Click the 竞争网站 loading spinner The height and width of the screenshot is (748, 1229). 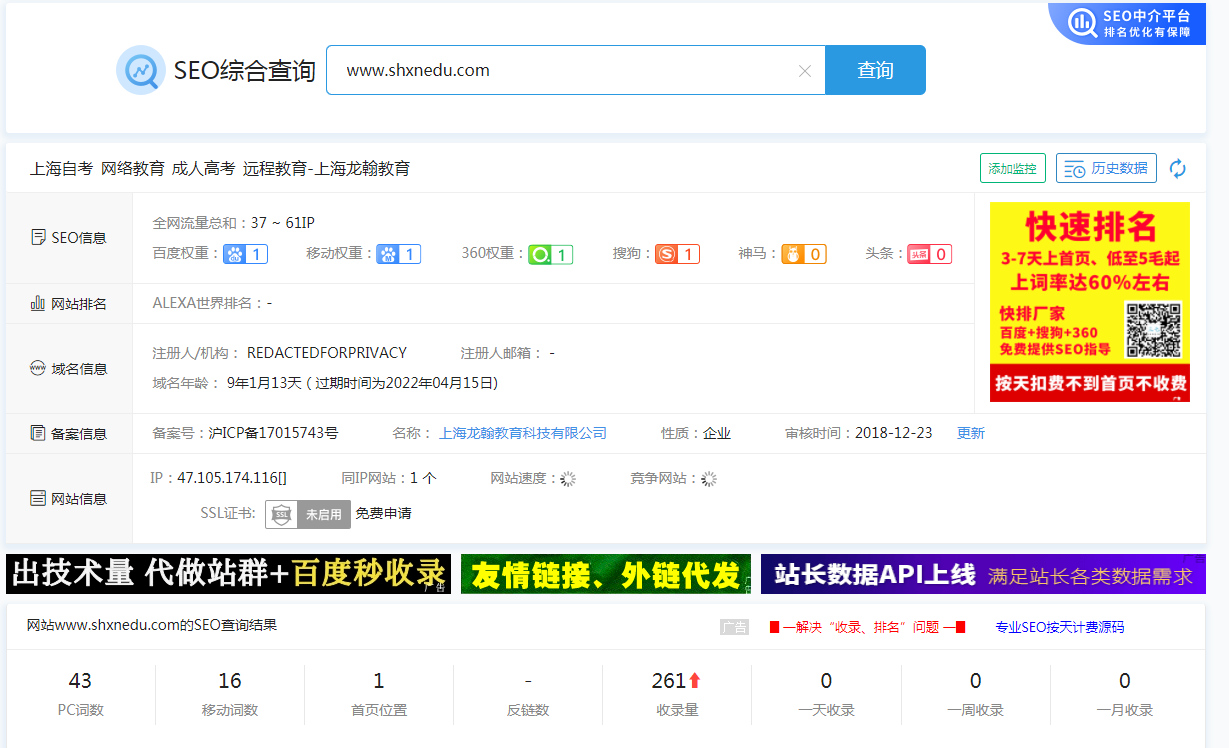click(x=709, y=479)
